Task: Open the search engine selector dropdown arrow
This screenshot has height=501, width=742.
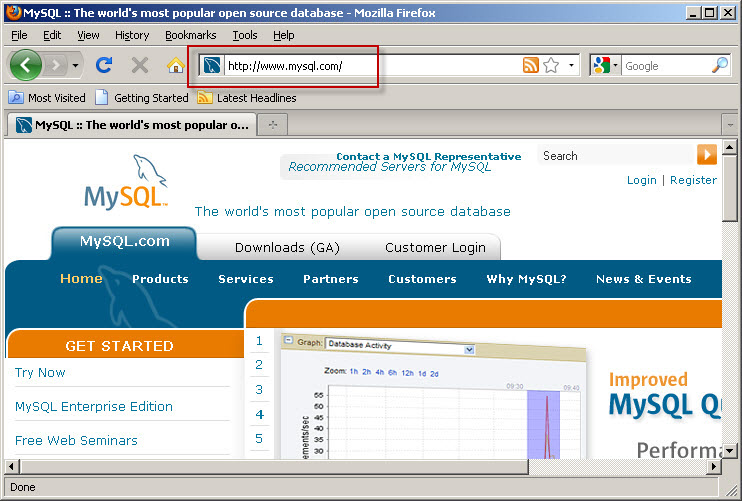Action: coord(615,65)
